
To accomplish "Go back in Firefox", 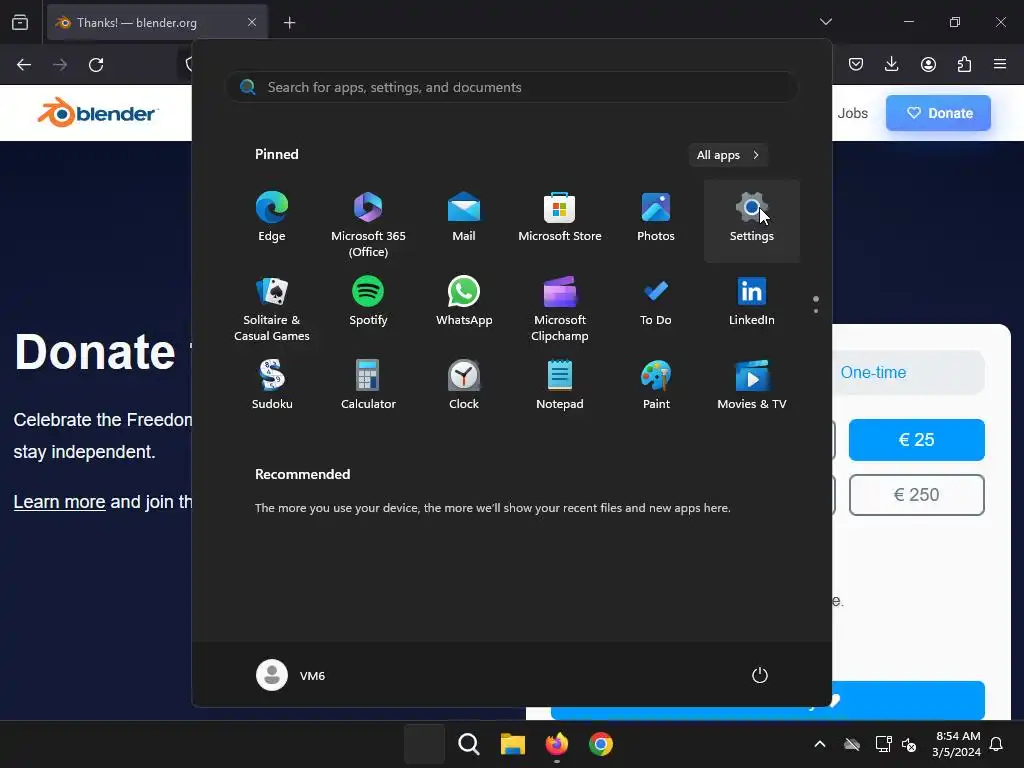I will (24, 65).
